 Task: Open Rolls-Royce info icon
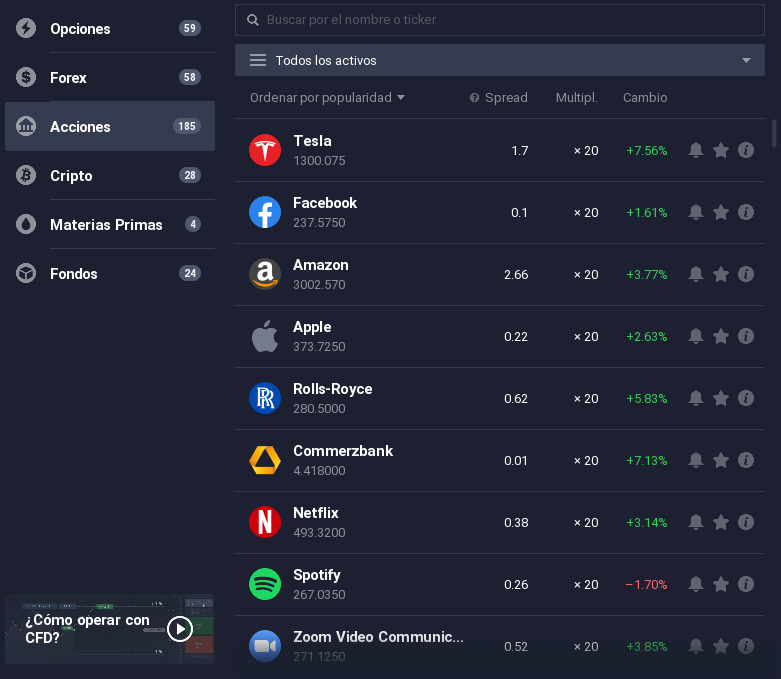point(746,398)
